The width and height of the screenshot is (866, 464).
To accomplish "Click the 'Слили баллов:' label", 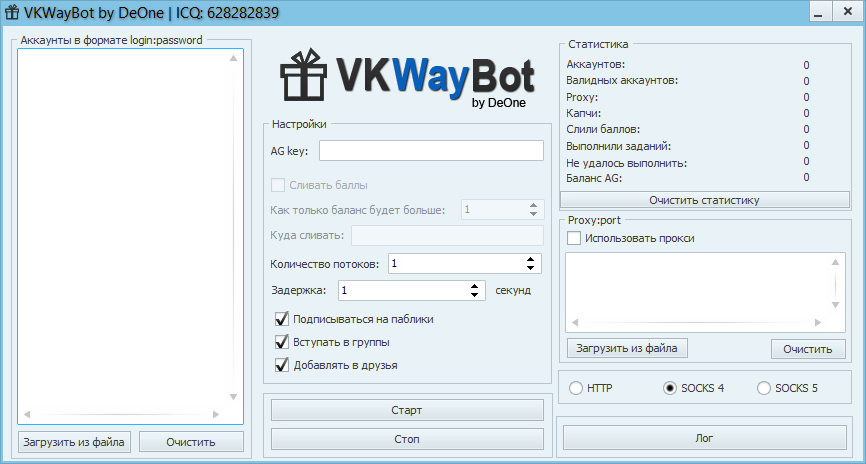I will (603, 129).
